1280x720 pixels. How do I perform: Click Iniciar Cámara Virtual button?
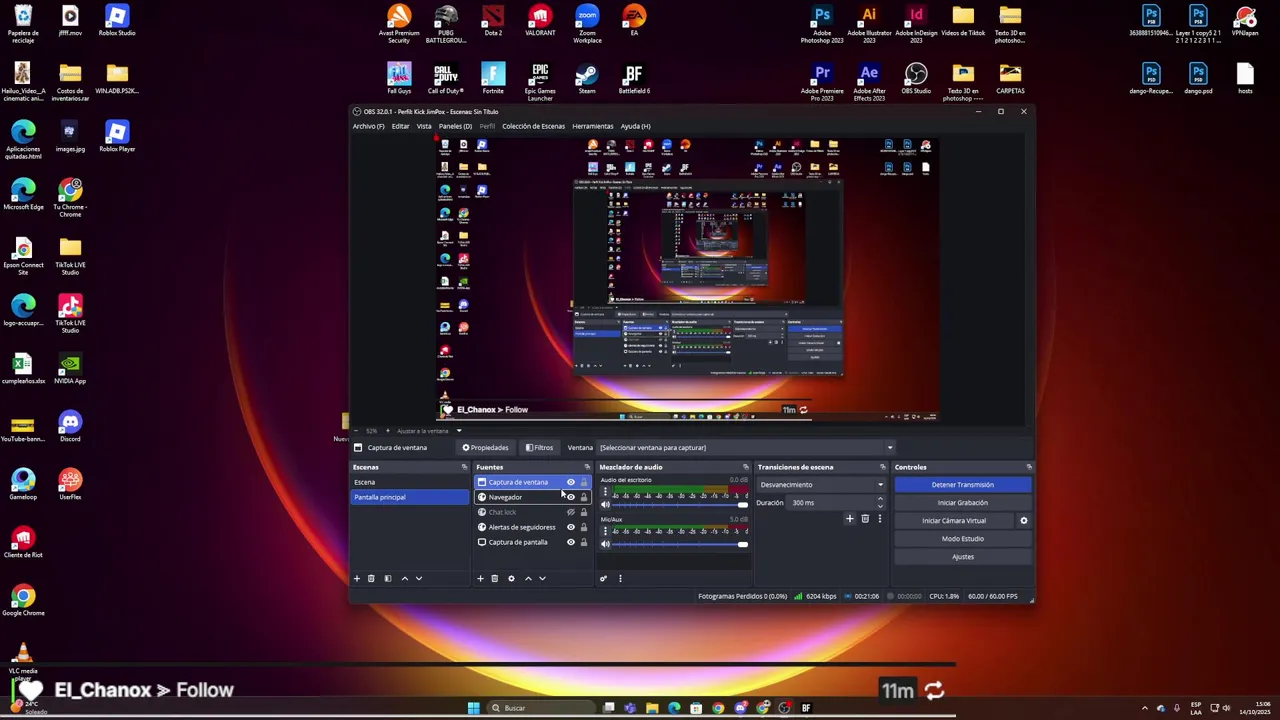tap(954, 521)
